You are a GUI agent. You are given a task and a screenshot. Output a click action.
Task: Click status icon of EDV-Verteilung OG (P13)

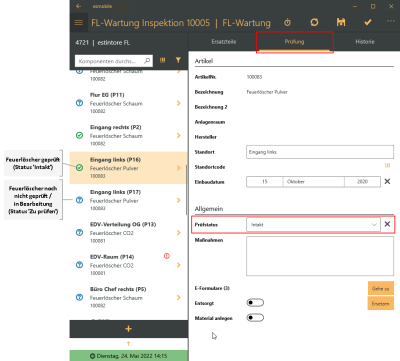[x=79, y=232]
